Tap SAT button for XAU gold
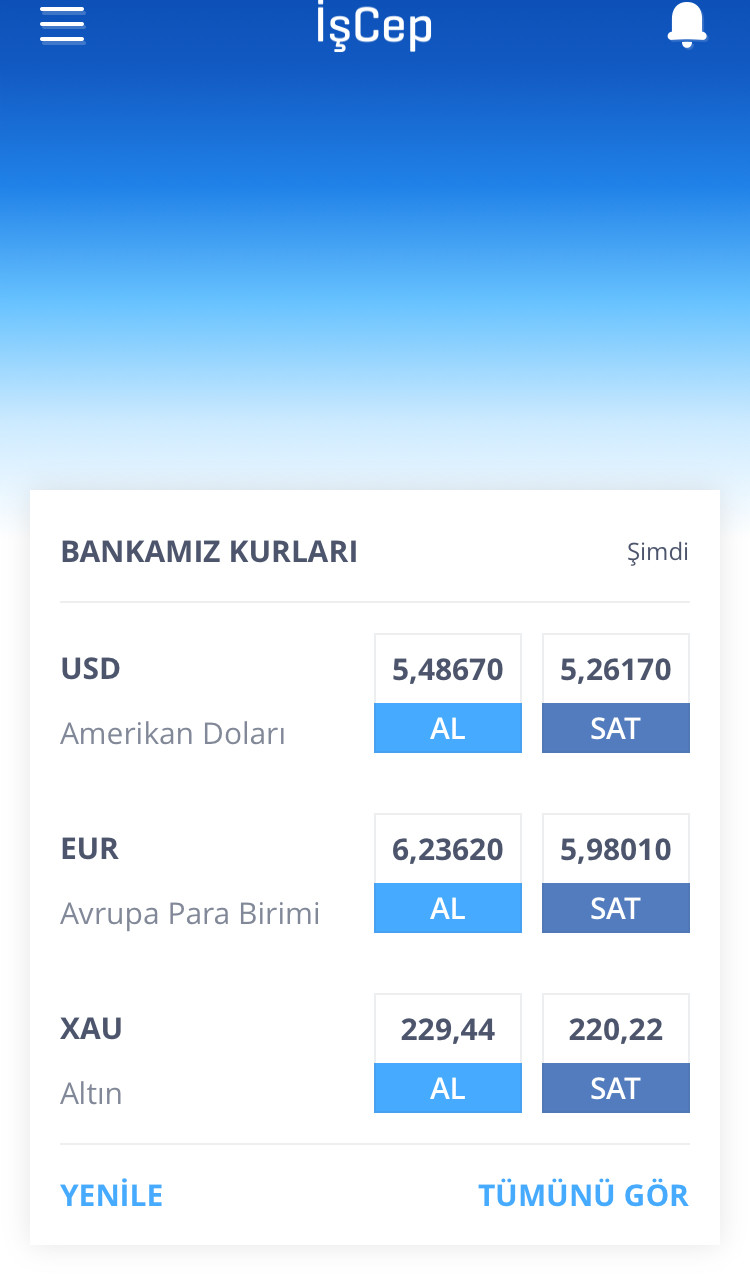Image resolution: width=750 pixels, height=1275 pixels. tap(616, 1088)
